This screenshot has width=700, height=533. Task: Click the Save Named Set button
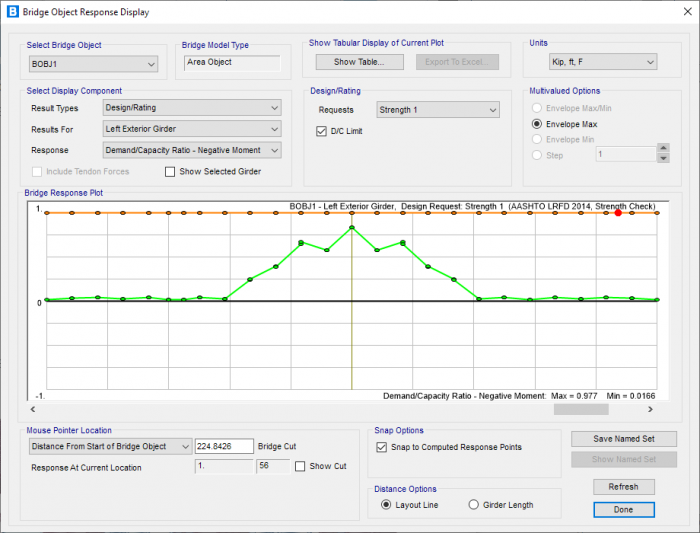point(624,439)
